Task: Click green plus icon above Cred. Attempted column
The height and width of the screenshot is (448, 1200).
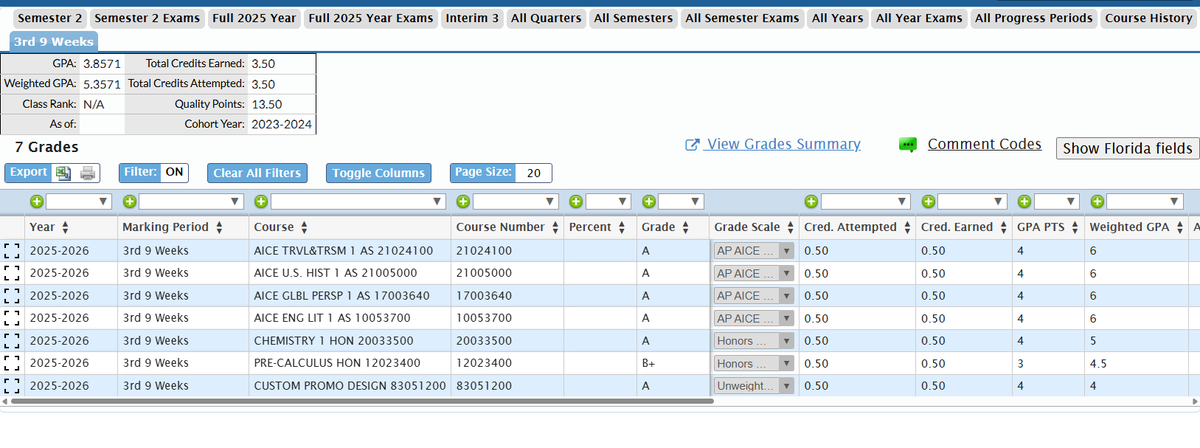Action: point(812,201)
